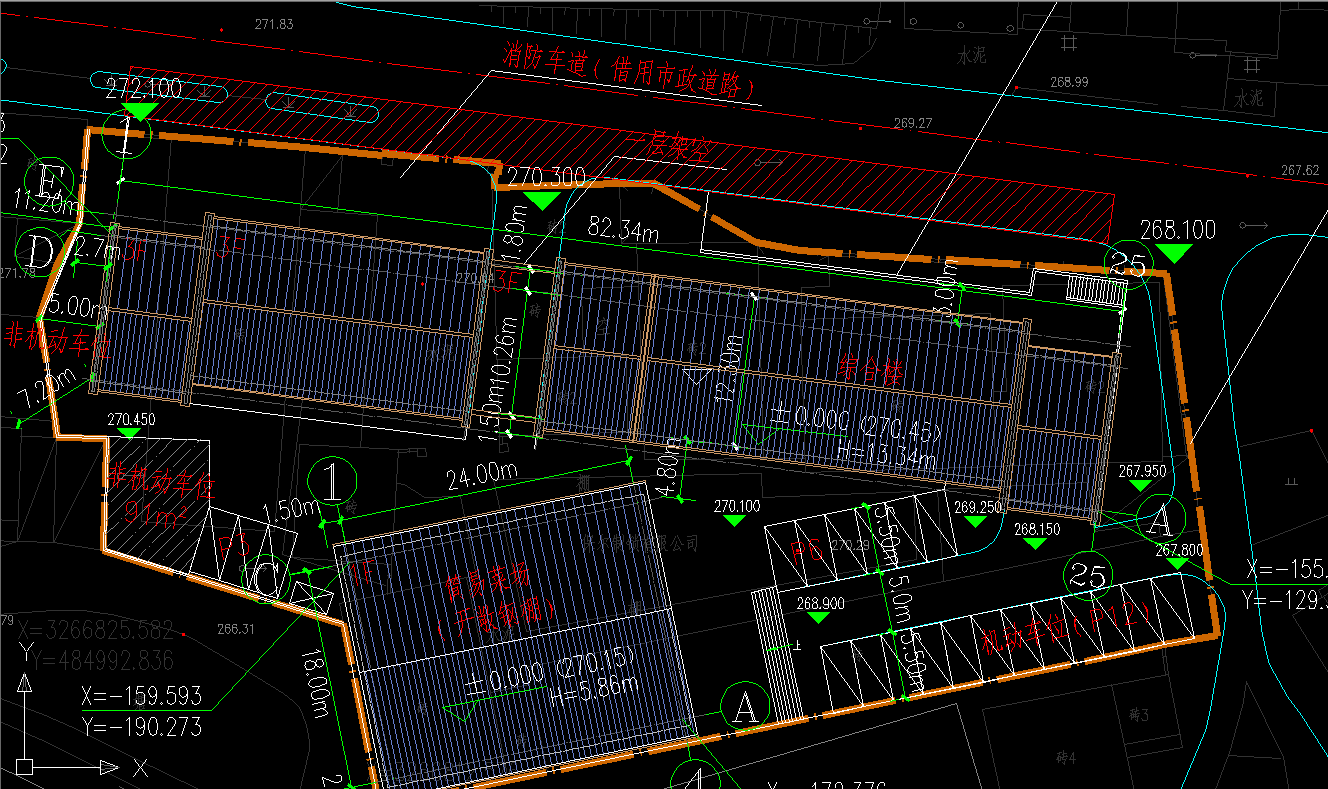Click the 砖3 building annotation
The height and width of the screenshot is (789, 1328).
(x=1139, y=714)
